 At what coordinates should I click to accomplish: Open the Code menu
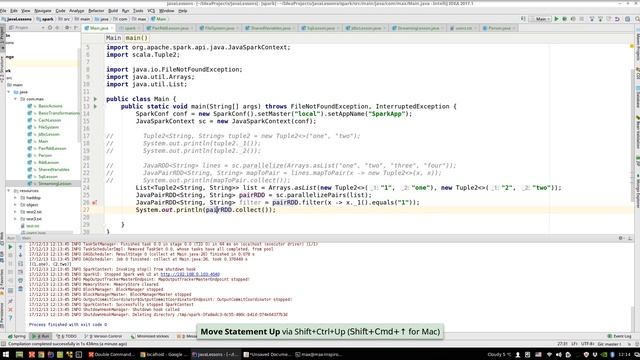pyautogui.click(x=60, y=11)
